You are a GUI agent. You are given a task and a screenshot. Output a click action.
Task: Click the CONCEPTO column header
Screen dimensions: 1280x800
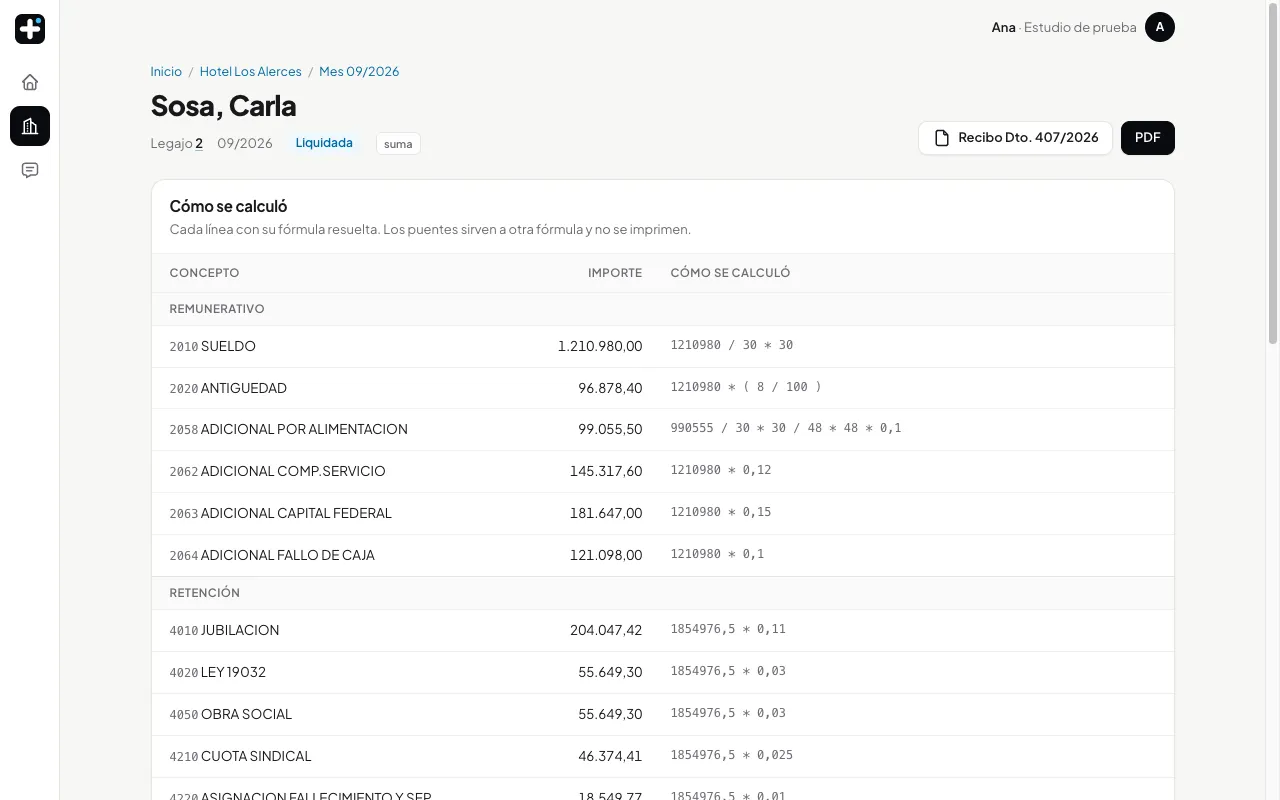(x=204, y=273)
